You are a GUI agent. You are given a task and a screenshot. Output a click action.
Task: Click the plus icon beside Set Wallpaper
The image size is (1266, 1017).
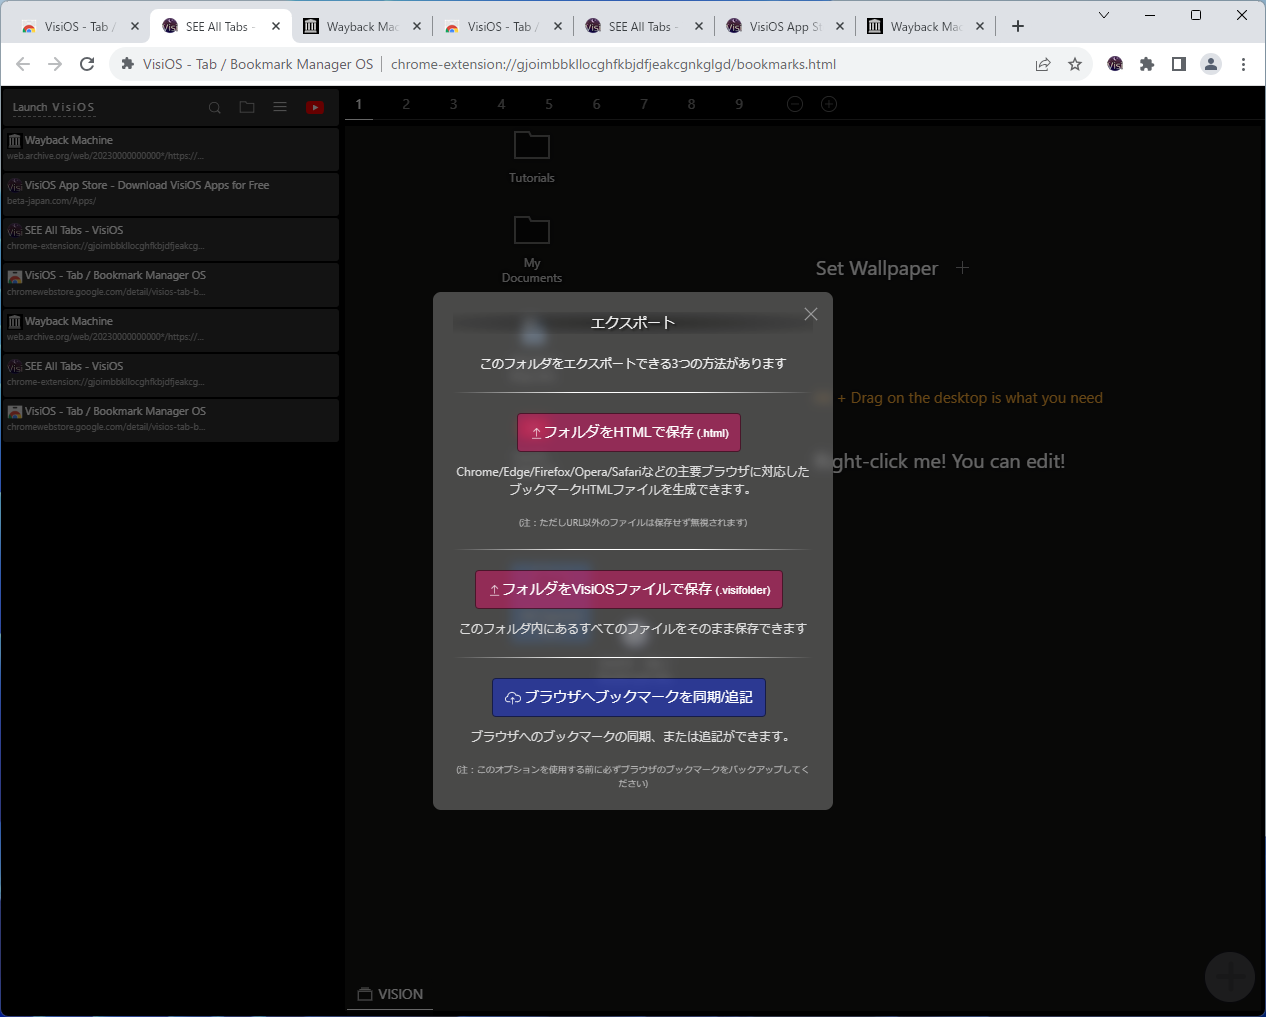click(962, 267)
